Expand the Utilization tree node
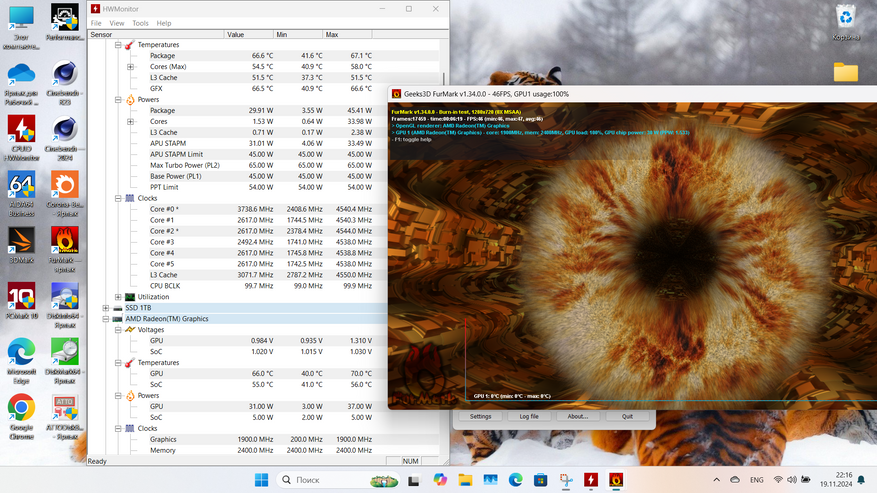Screen dimensions: 877x493 point(118,297)
